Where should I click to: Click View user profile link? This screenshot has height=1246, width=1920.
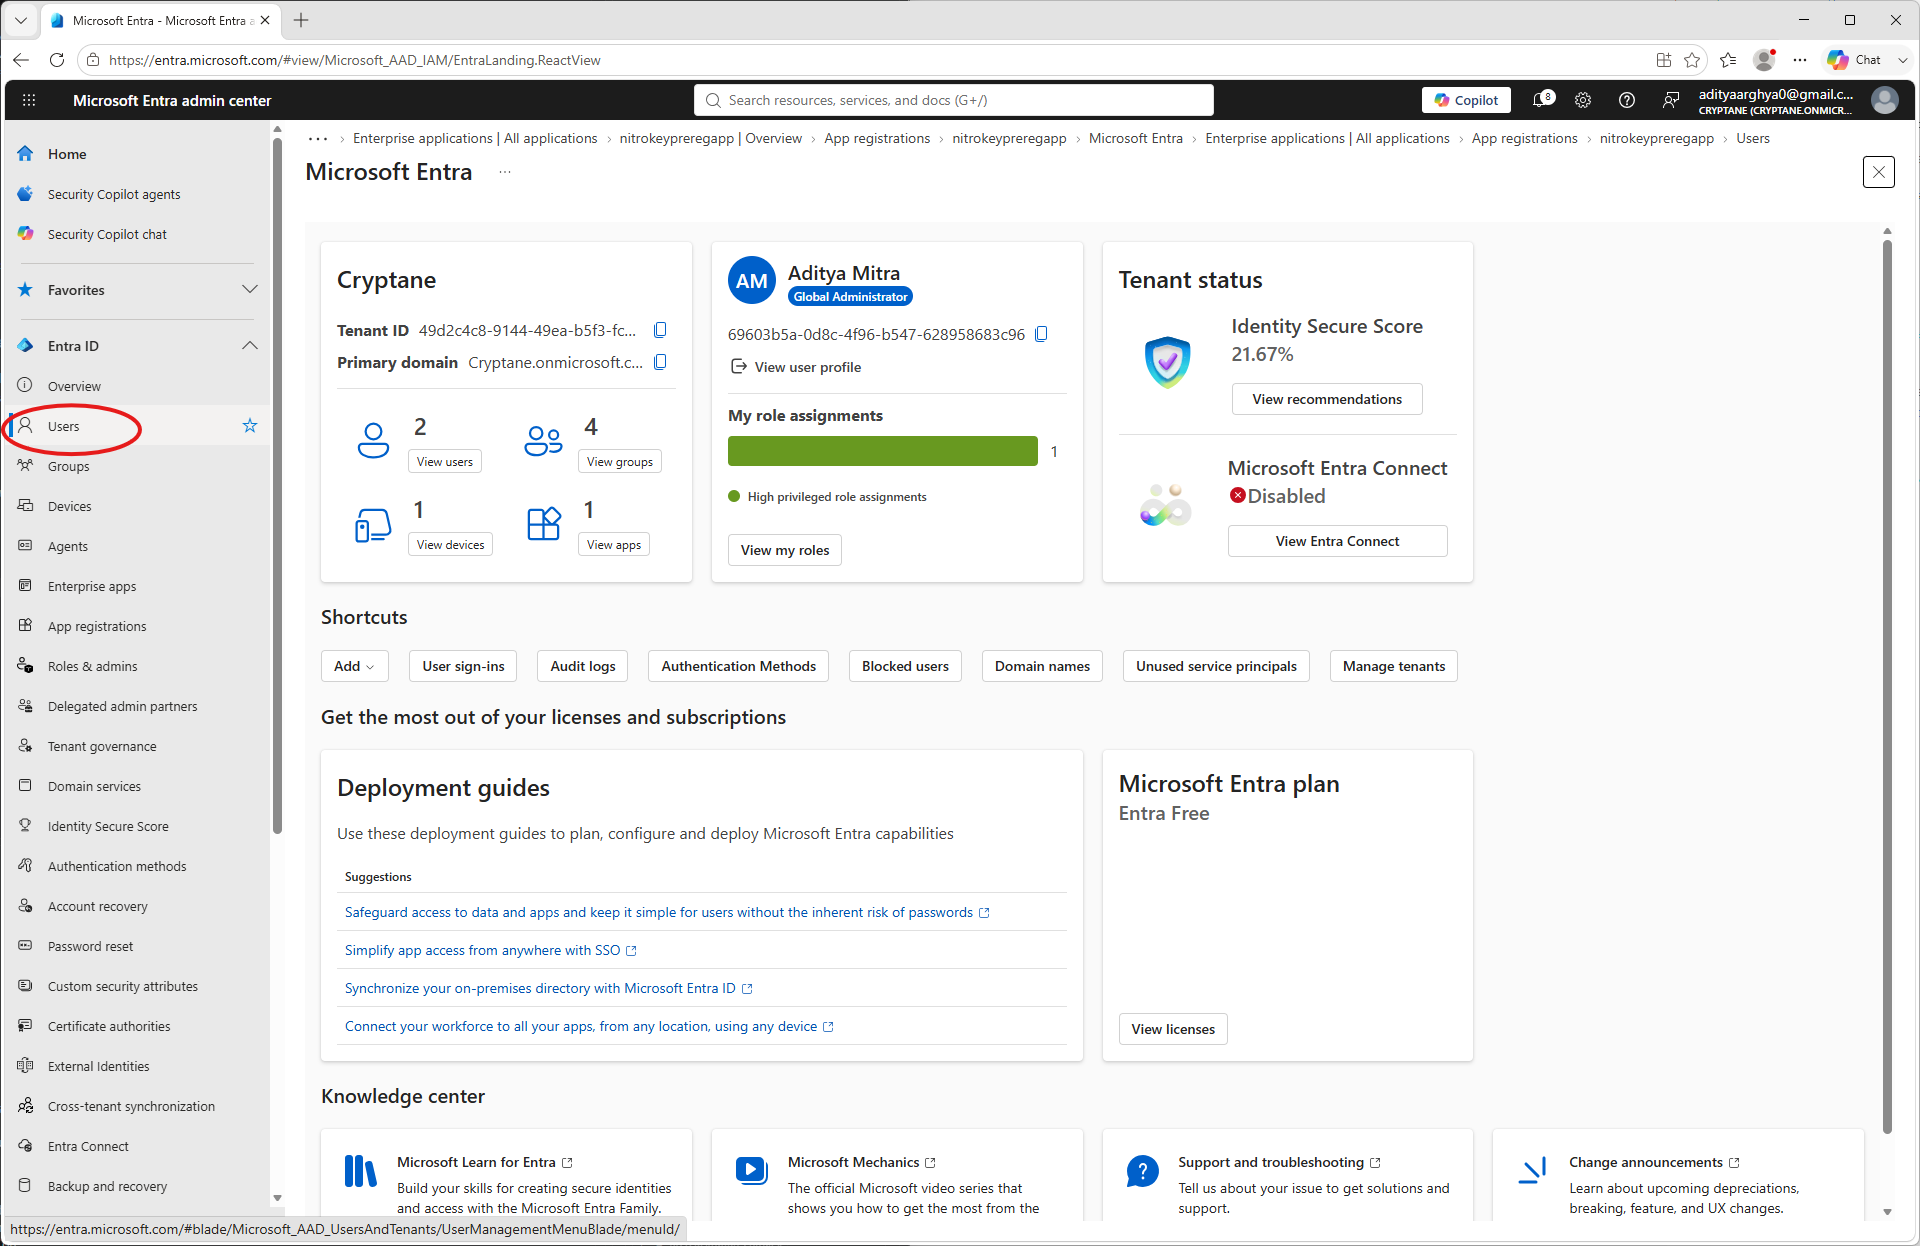(x=796, y=367)
